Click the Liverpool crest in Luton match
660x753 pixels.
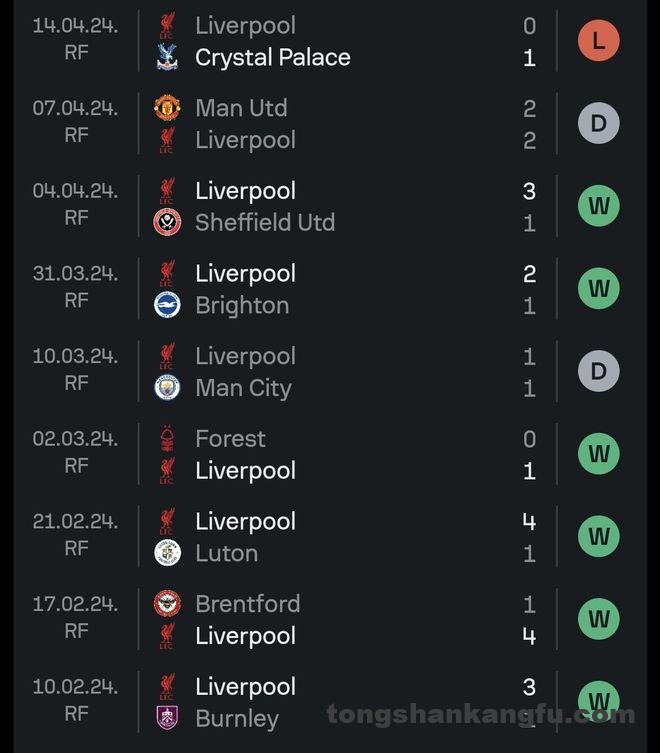[167, 521]
